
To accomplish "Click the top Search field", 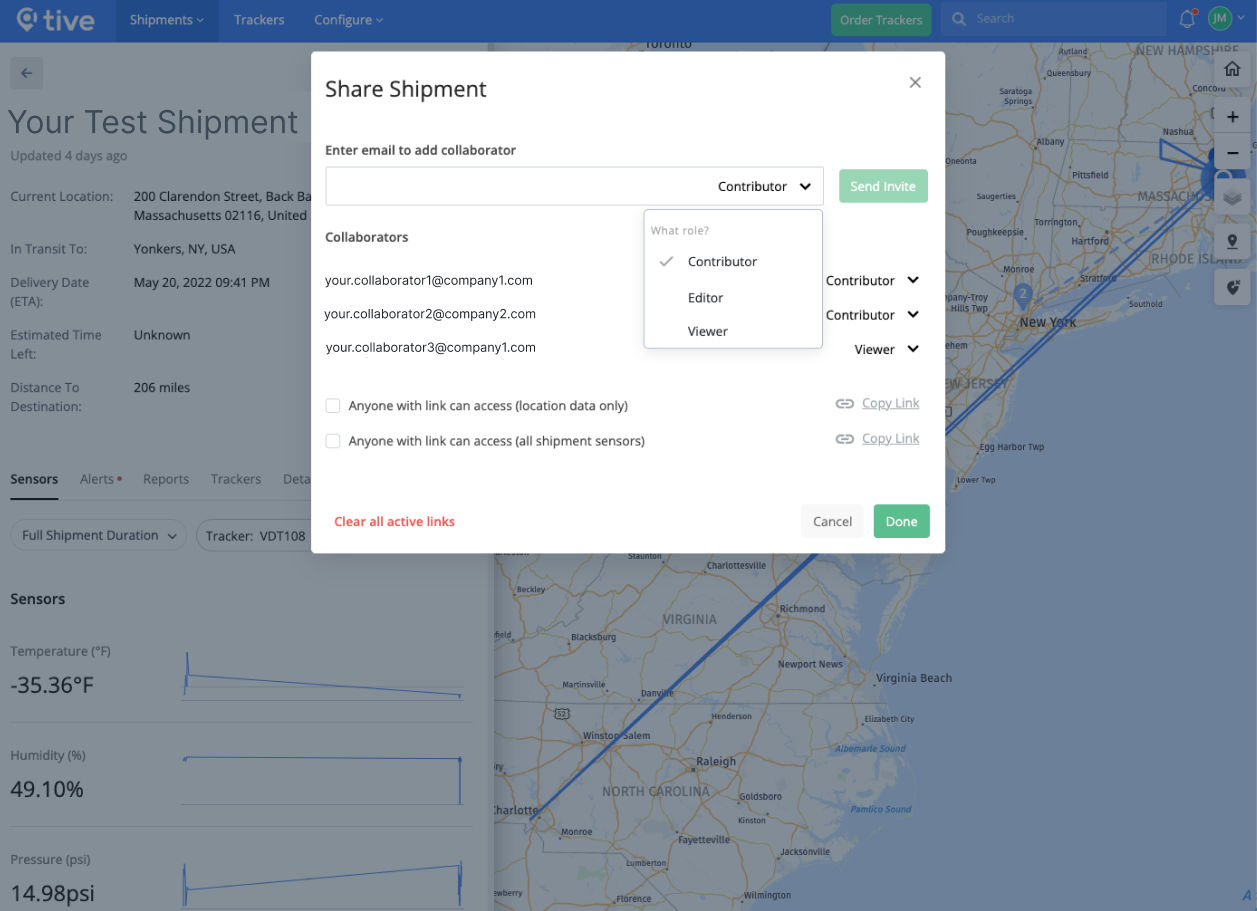I will (1055, 19).
